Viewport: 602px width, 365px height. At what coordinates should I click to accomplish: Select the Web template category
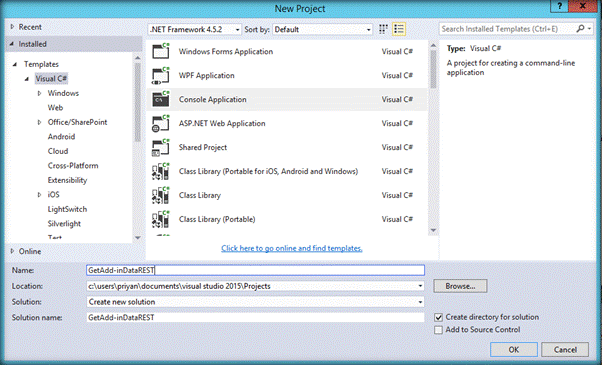pyautogui.click(x=55, y=108)
